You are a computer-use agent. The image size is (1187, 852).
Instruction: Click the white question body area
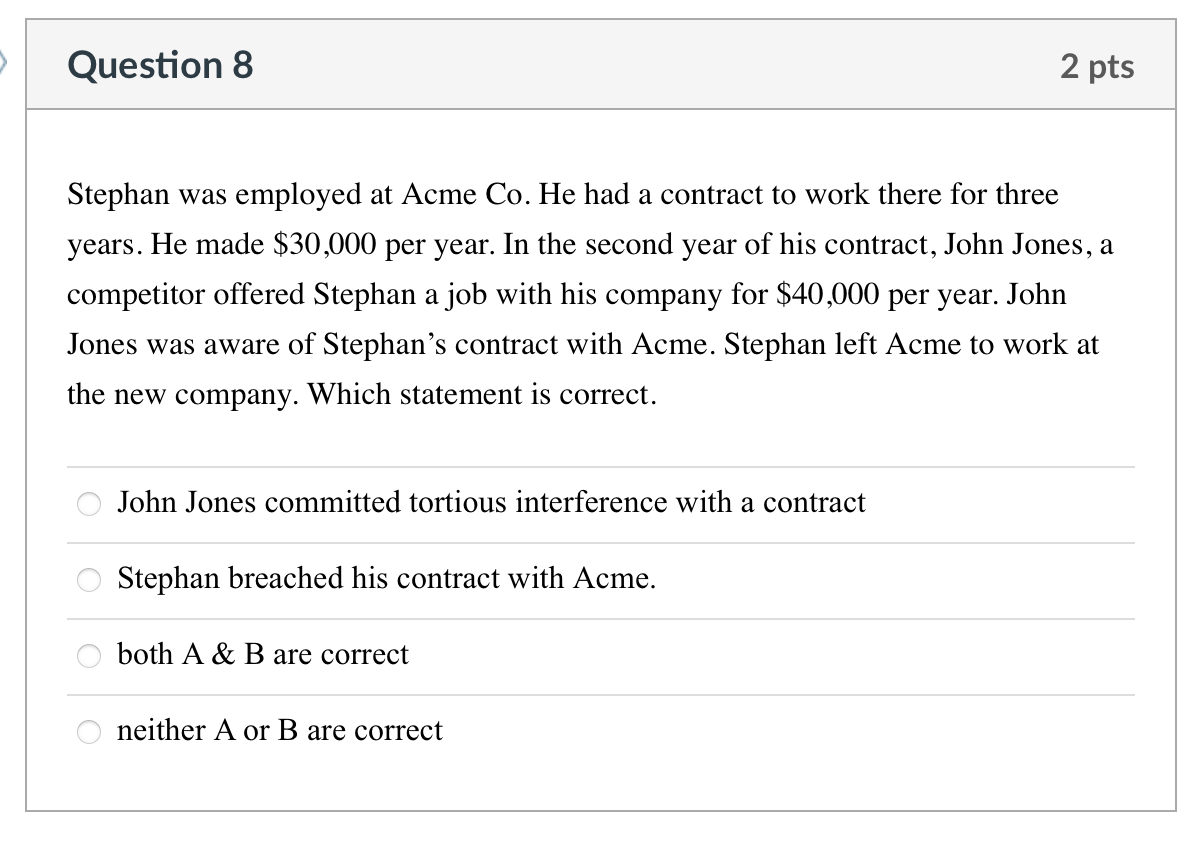(600, 435)
